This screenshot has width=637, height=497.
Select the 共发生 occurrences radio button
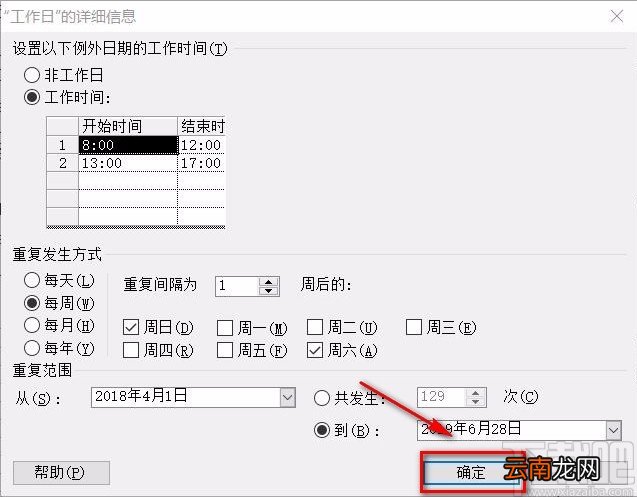[321, 398]
